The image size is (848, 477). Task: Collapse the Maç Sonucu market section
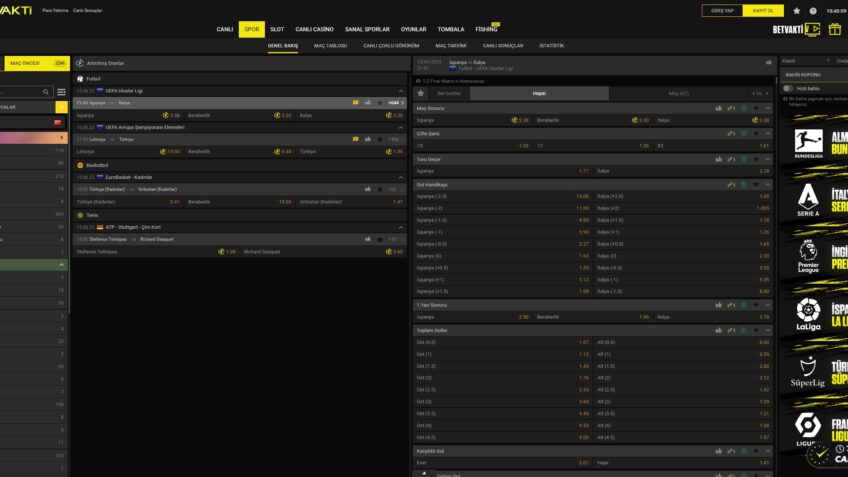coord(767,107)
